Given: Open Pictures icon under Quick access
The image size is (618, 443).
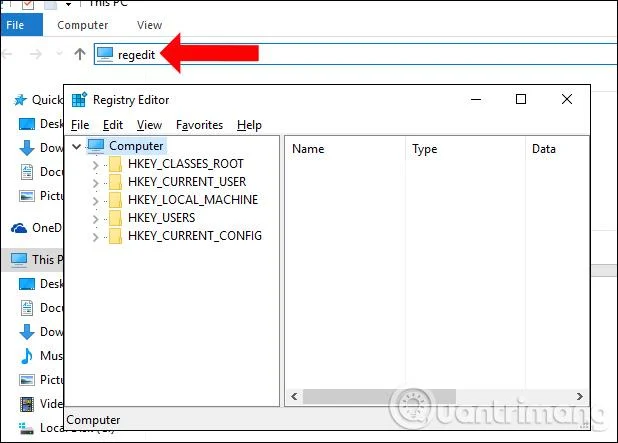Looking at the screenshot, I should point(27,196).
